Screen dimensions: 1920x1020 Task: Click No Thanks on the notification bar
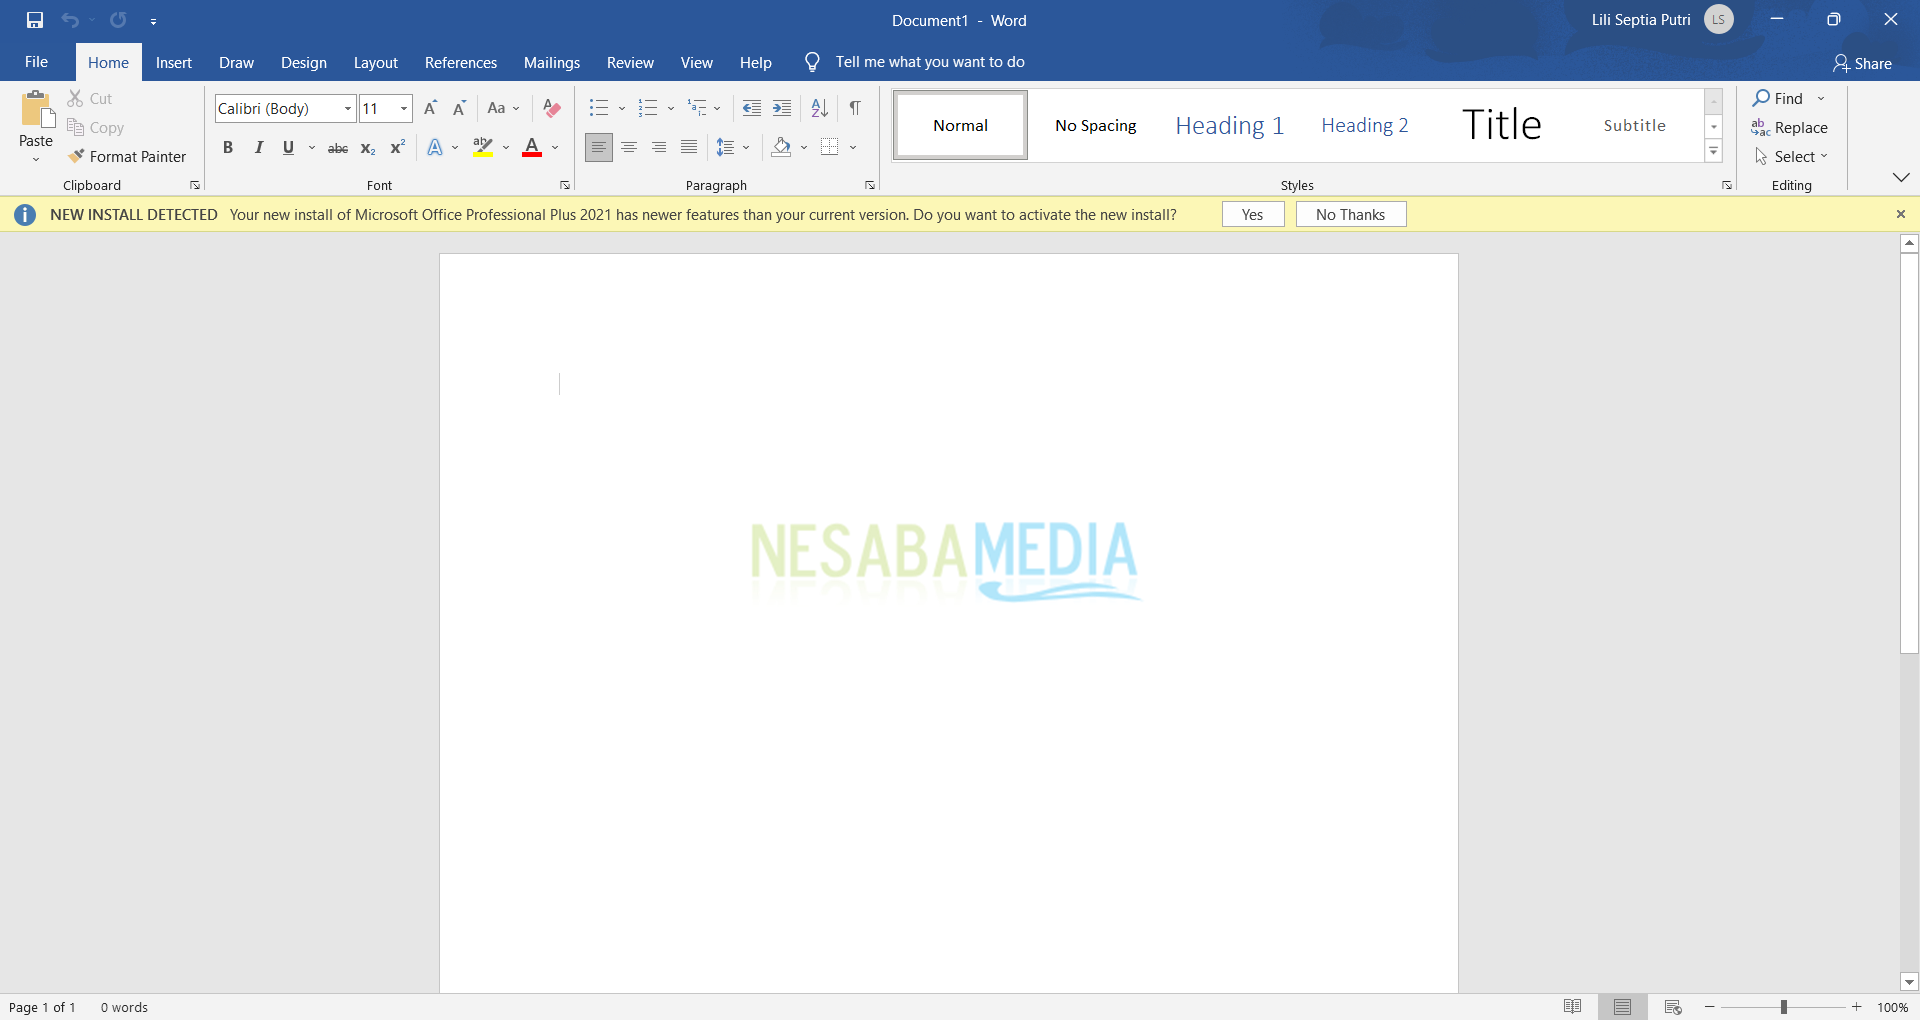click(x=1351, y=214)
